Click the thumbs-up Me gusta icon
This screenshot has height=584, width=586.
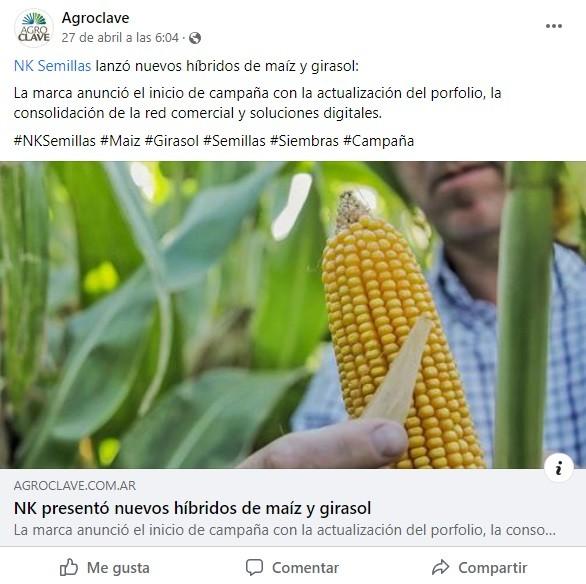coord(69,568)
